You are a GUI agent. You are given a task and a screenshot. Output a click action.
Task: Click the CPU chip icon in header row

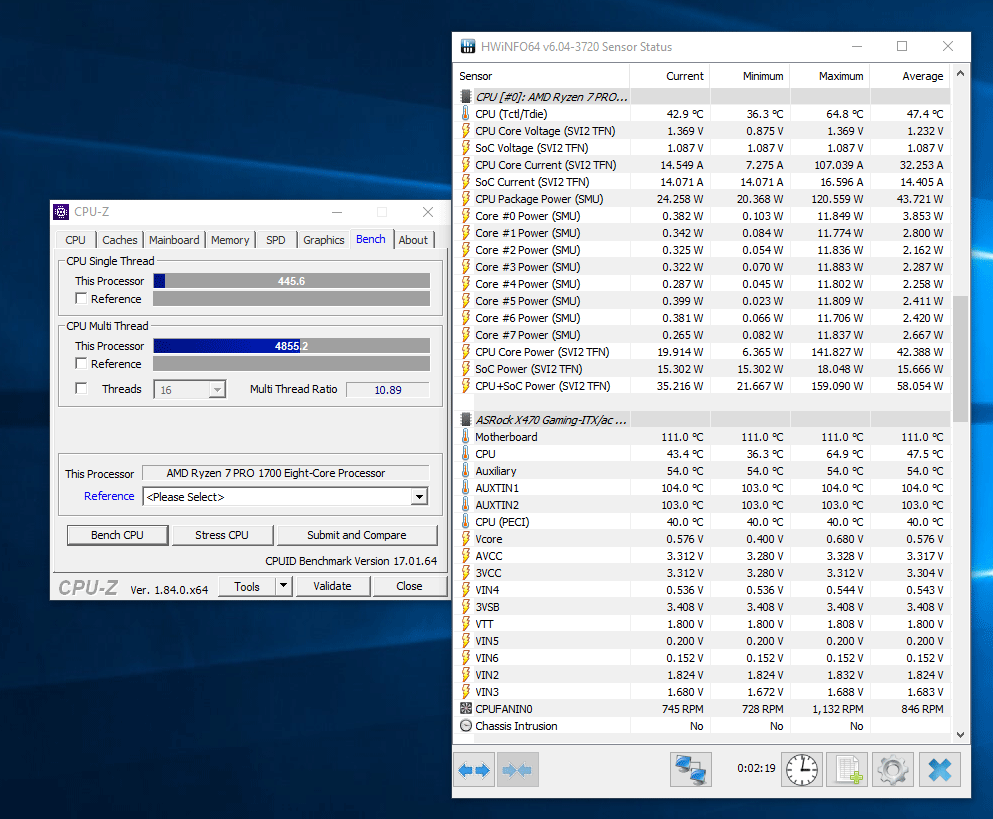coord(465,96)
